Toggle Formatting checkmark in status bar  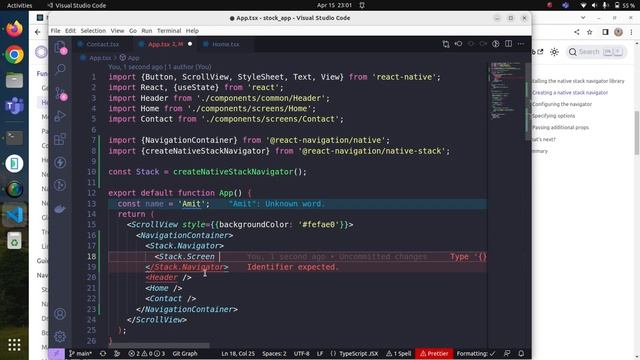pos(476,353)
